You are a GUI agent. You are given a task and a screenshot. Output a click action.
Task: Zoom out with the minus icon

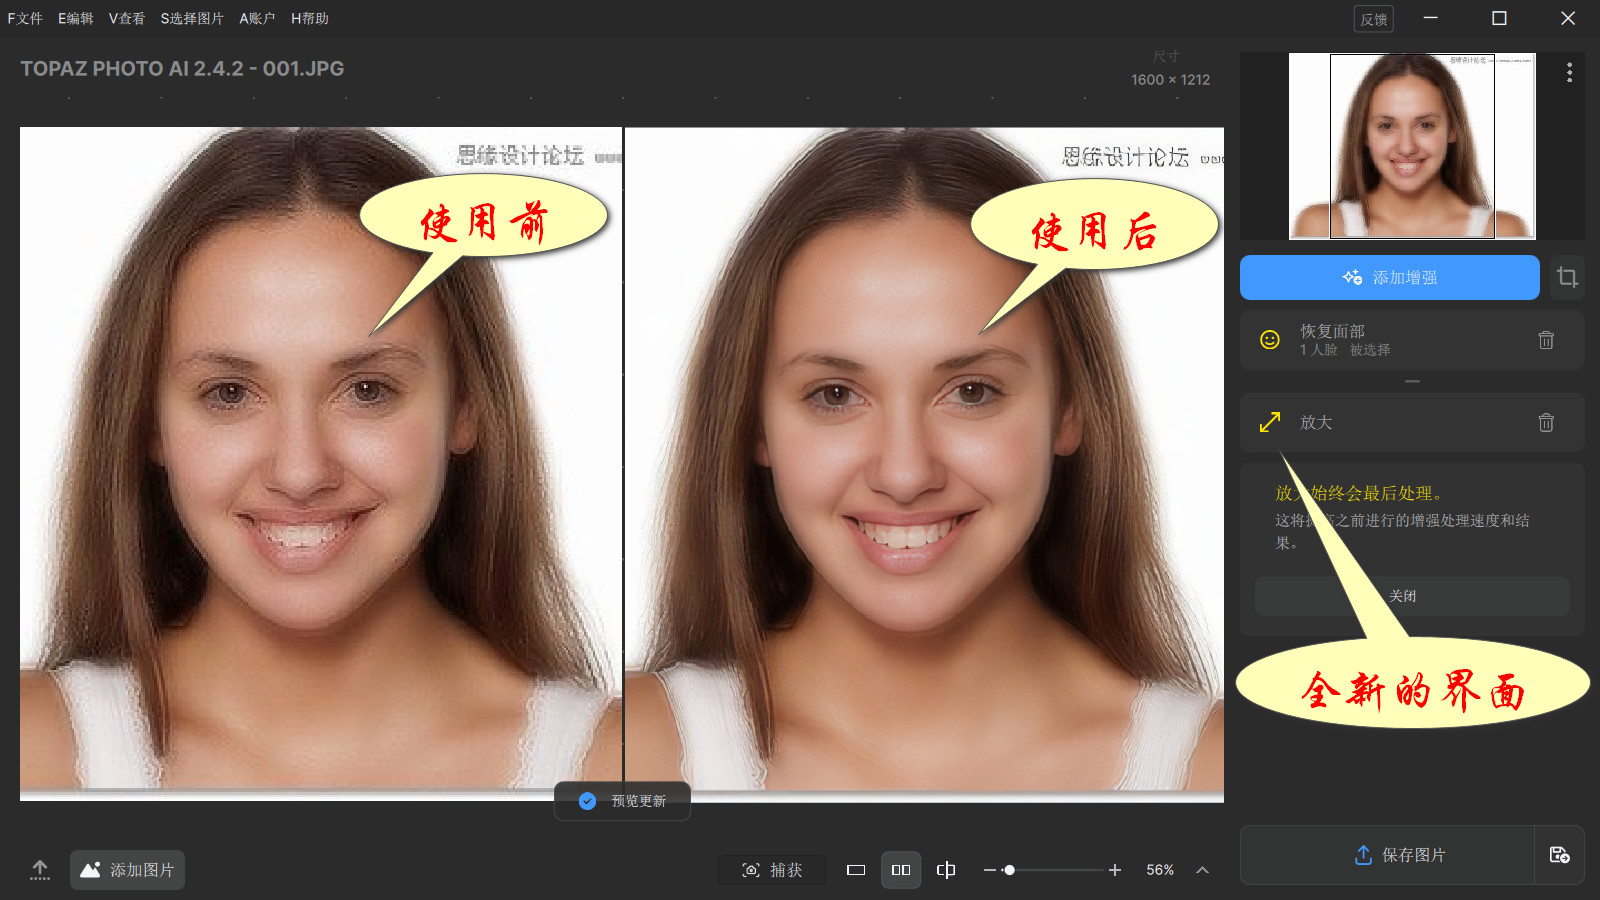989,870
